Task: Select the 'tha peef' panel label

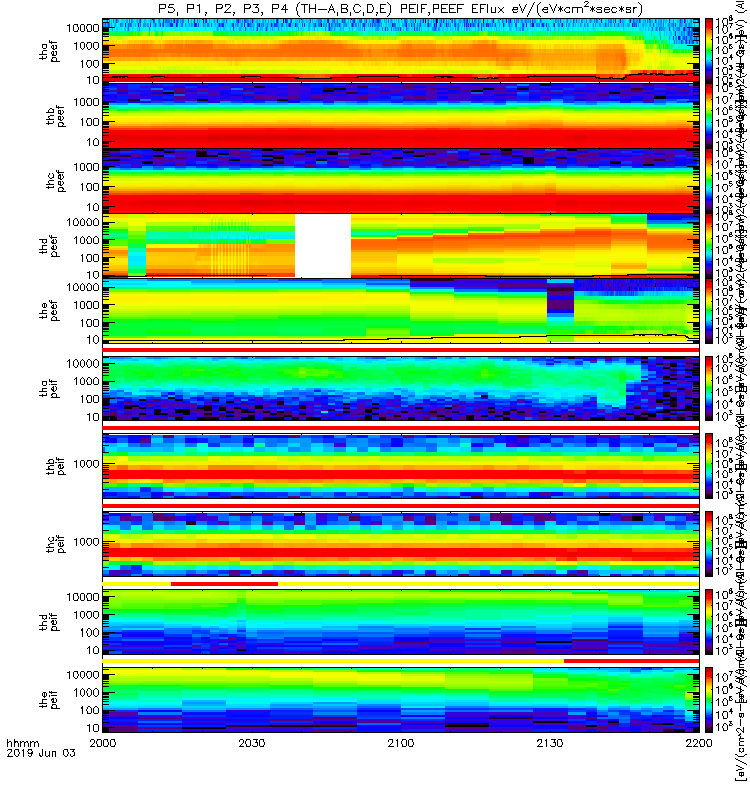Action: 49,52
